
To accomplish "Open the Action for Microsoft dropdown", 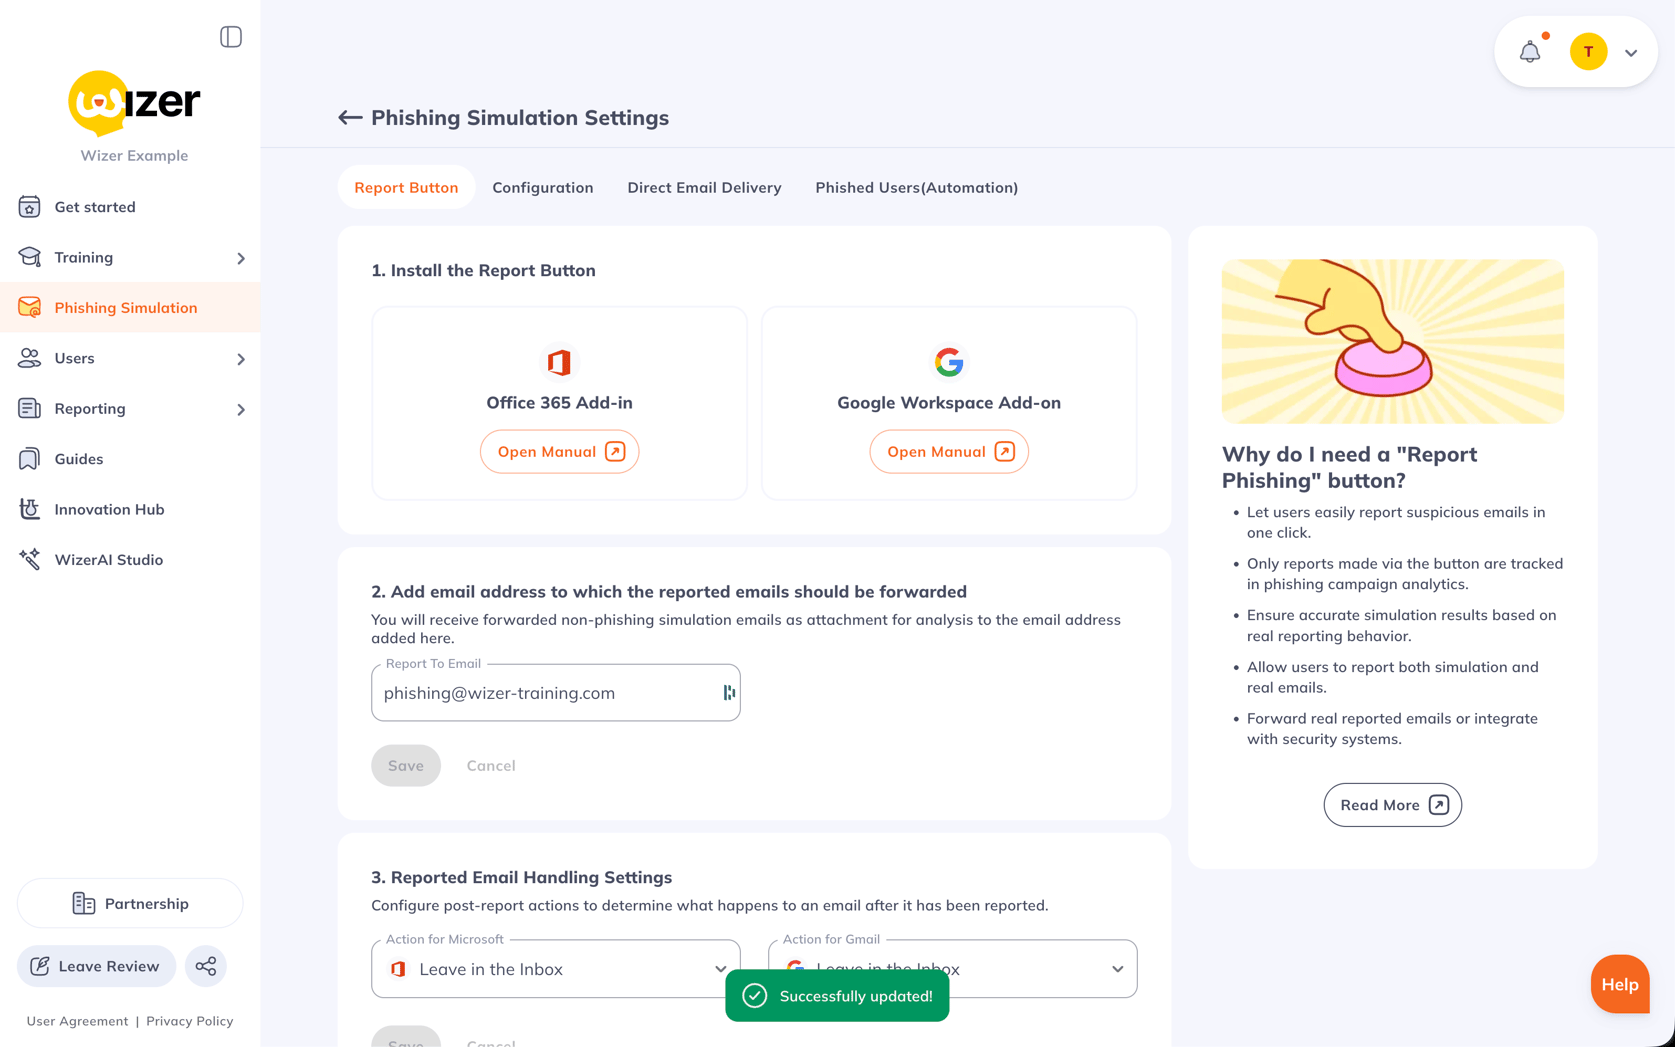I will (x=556, y=969).
